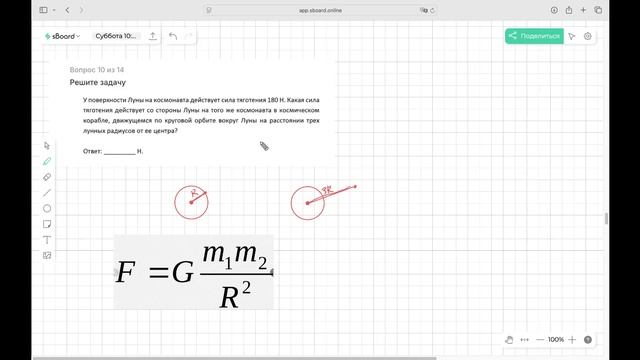Click the redo arrow

(188, 36)
